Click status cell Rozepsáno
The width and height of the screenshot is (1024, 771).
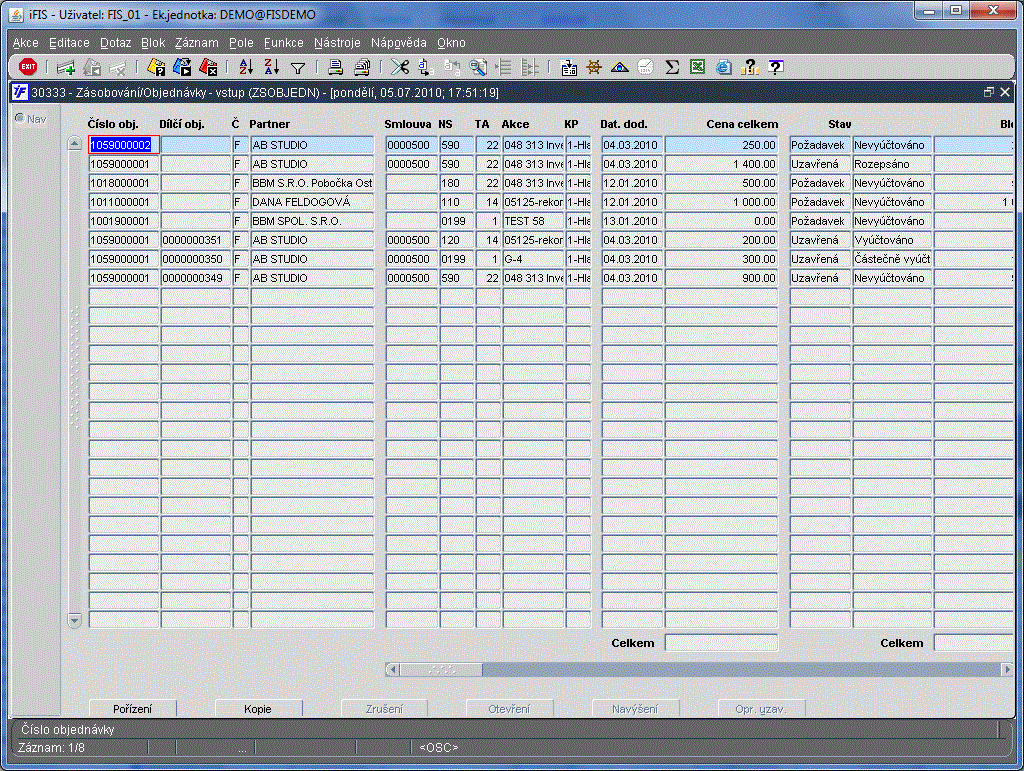pos(892,165)
